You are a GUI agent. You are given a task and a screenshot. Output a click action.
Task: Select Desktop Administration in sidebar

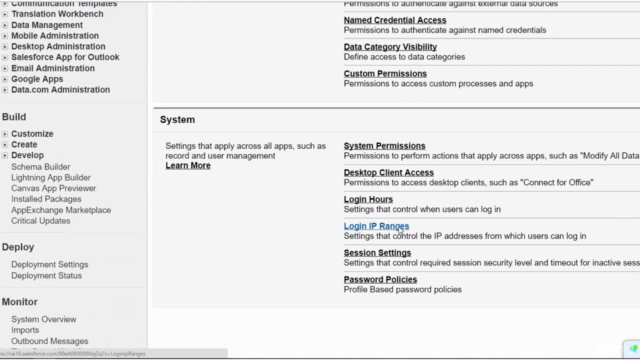(x=58, y=46)
